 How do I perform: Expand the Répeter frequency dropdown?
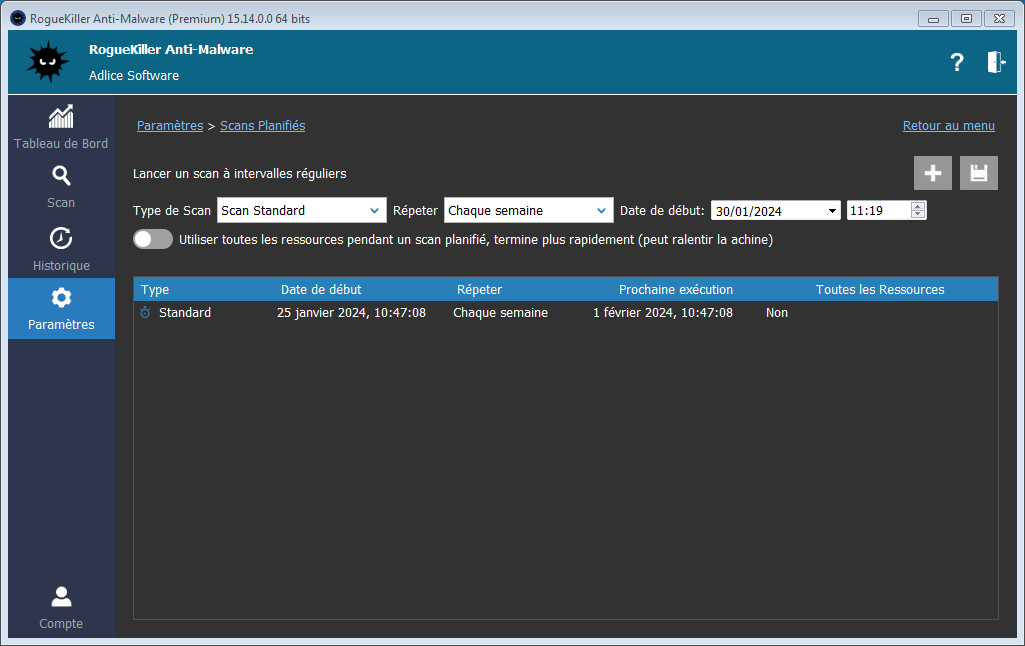(528, 211)
